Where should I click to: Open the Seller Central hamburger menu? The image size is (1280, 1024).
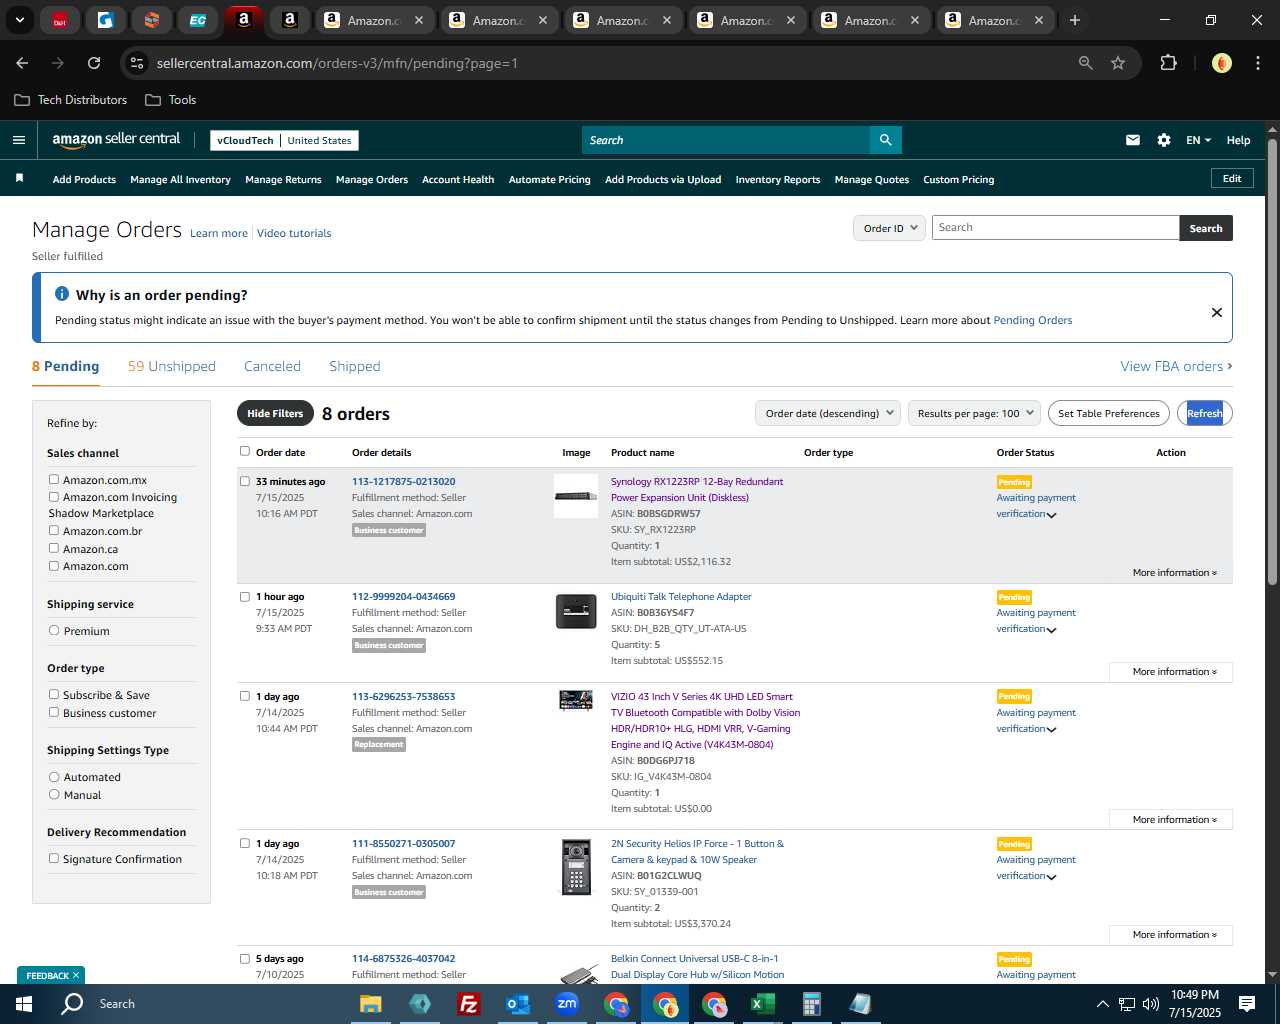pyautogui.click(x=19, y=140)
